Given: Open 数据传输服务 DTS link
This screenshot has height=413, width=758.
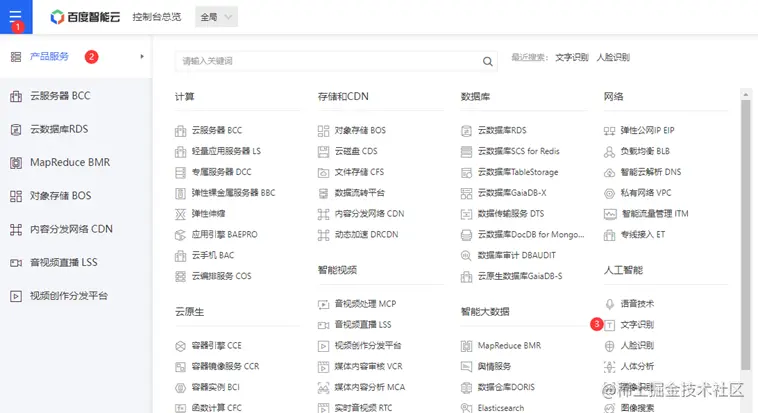Looking at the screenshot, I should pyautogui.click(x=511, y=213).
